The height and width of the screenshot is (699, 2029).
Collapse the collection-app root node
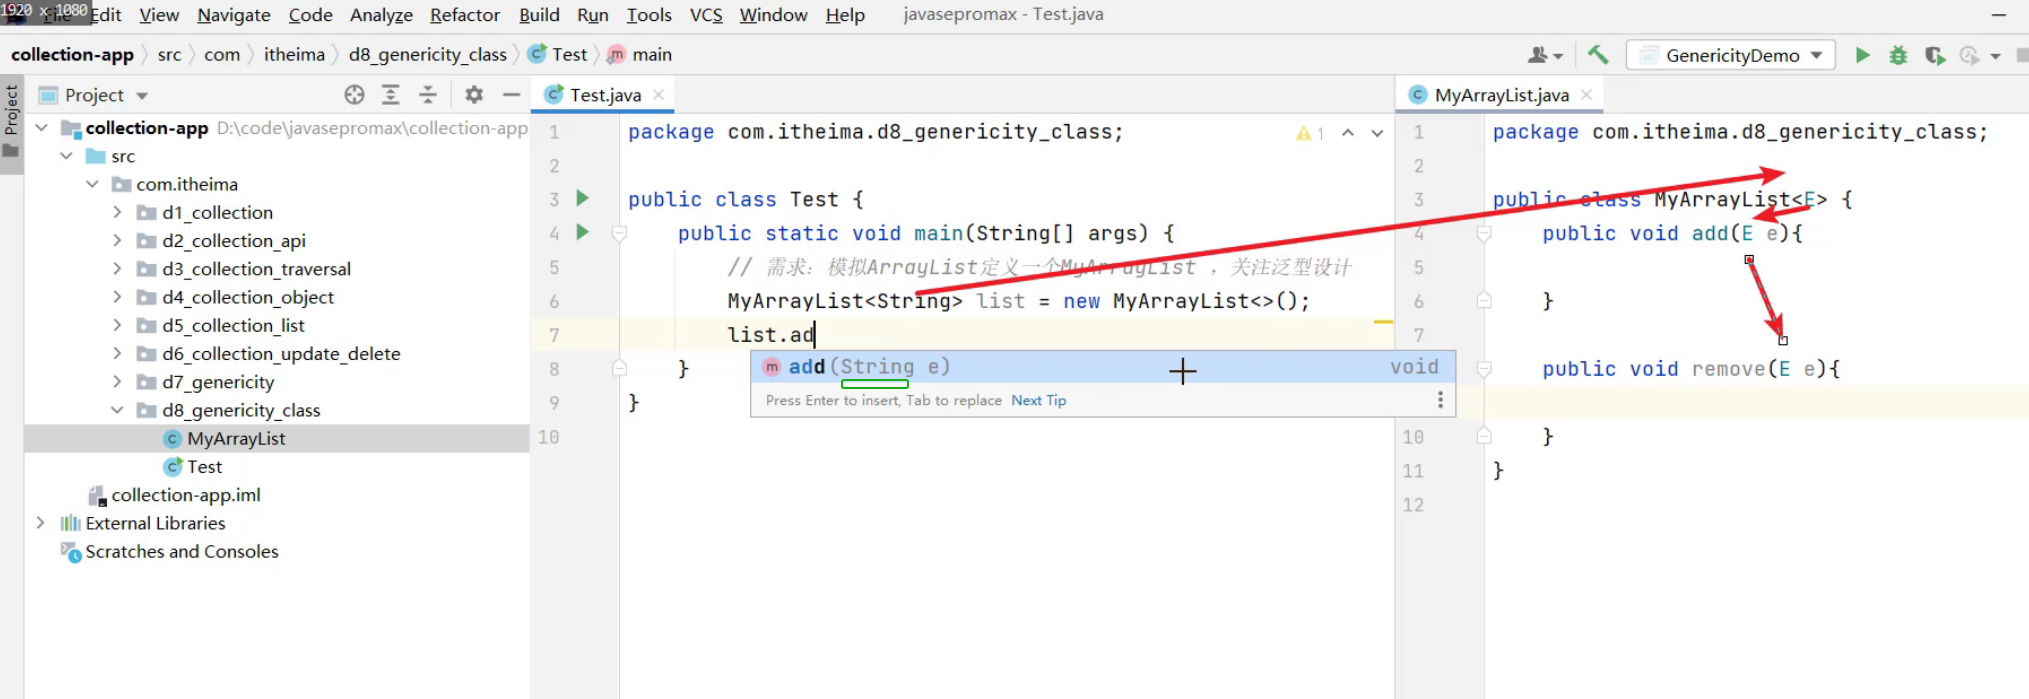click(x=41, y=128)
